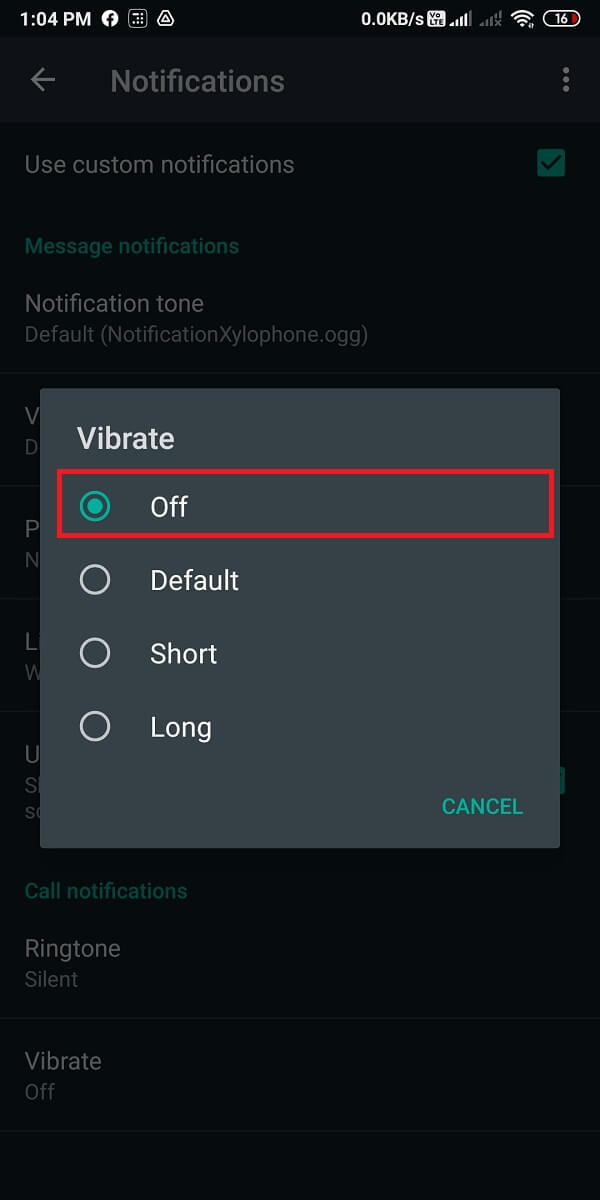Tap the Notifications screen title
The image size is (600, 1200).
(197, 81)
